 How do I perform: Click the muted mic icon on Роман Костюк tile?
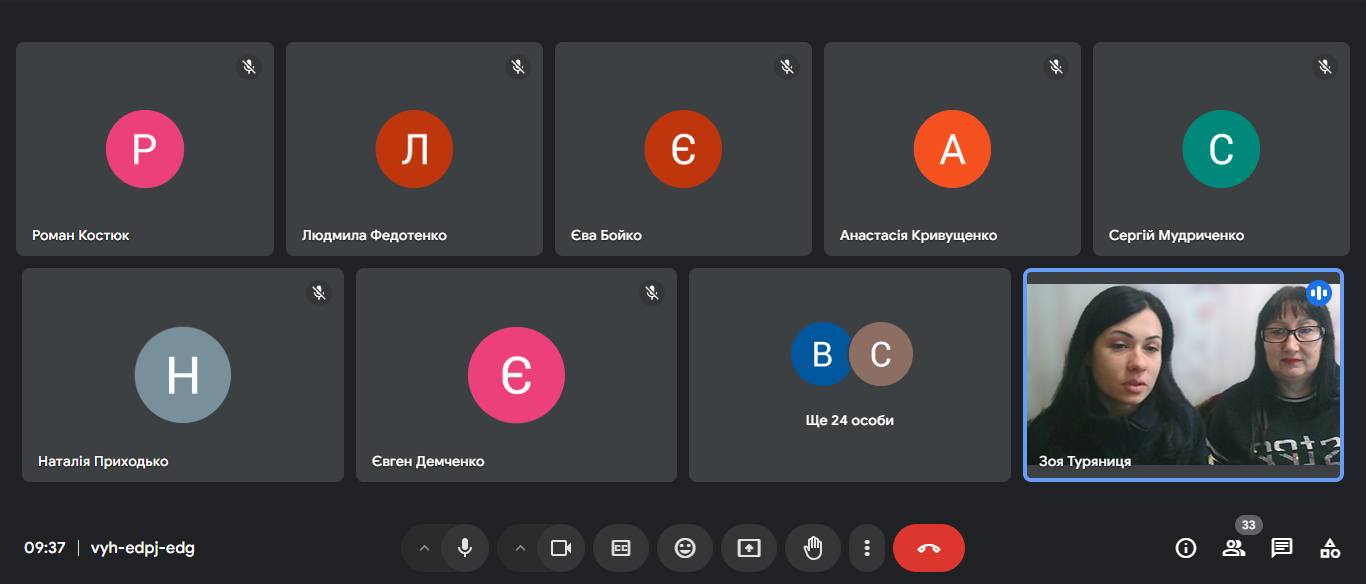[249, 67]
